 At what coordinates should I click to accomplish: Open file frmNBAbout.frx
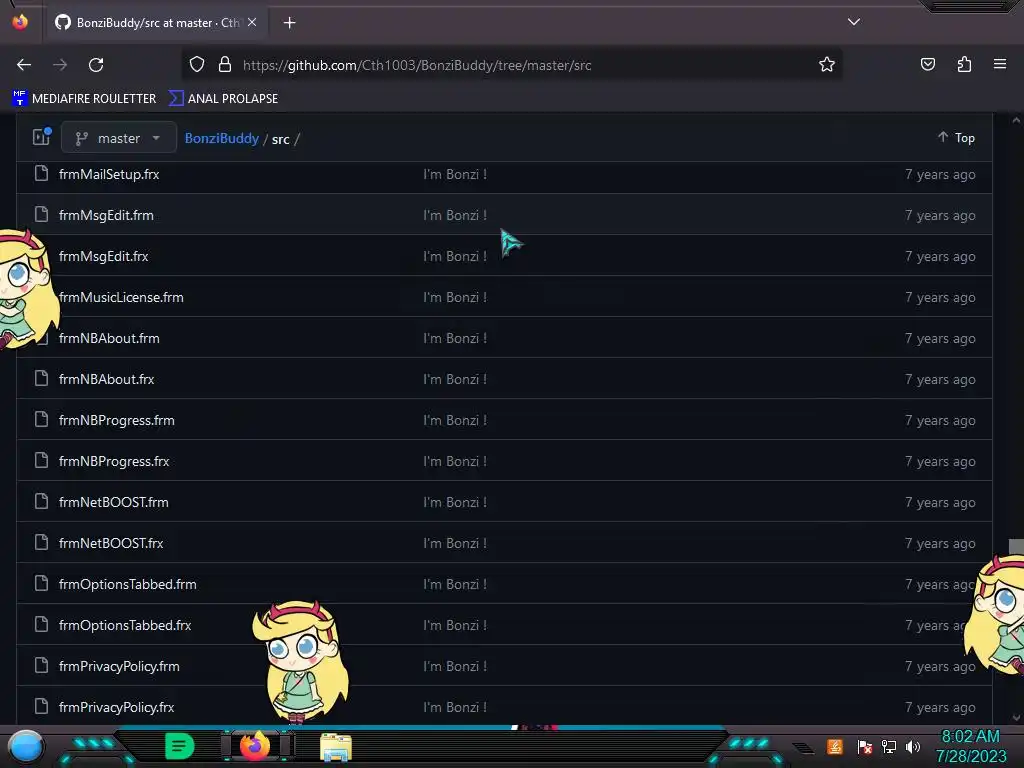tap(106, 379)
